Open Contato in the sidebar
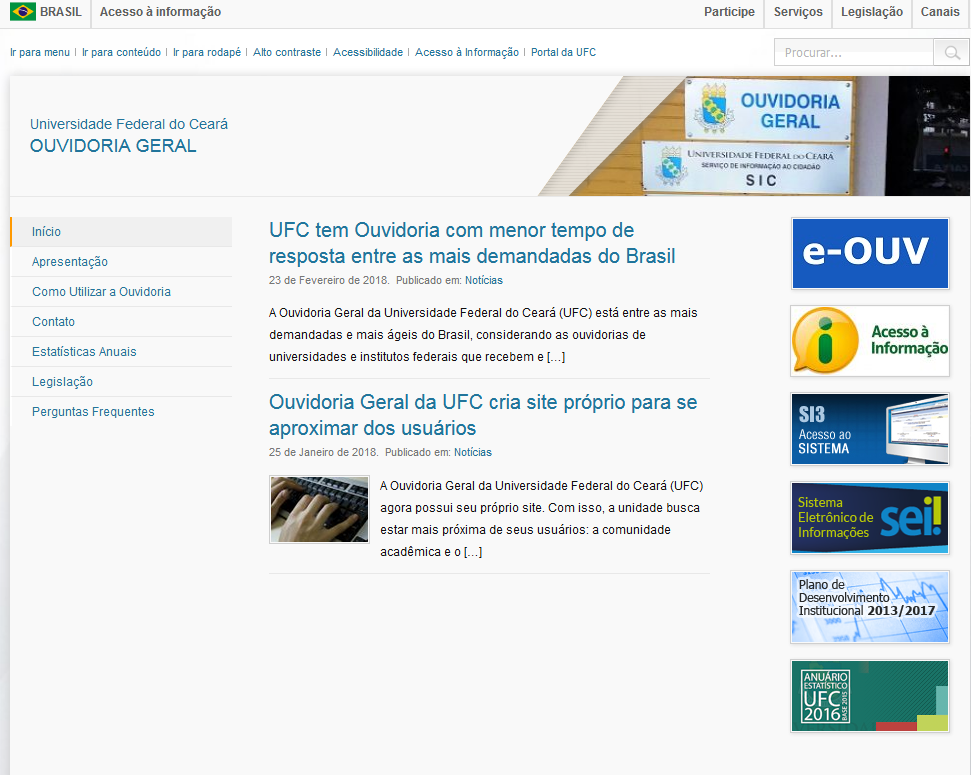Viewport: 971px width, 775px height. [x=121, y=322]
